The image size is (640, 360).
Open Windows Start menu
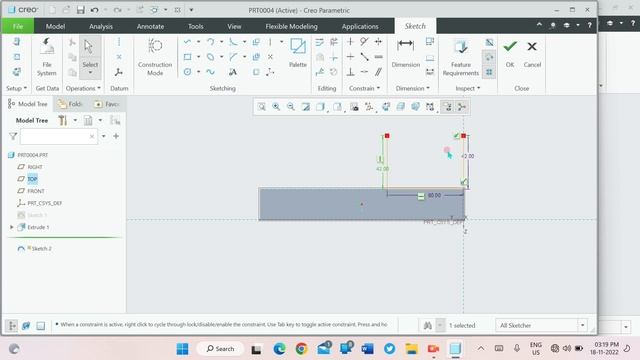182,349
